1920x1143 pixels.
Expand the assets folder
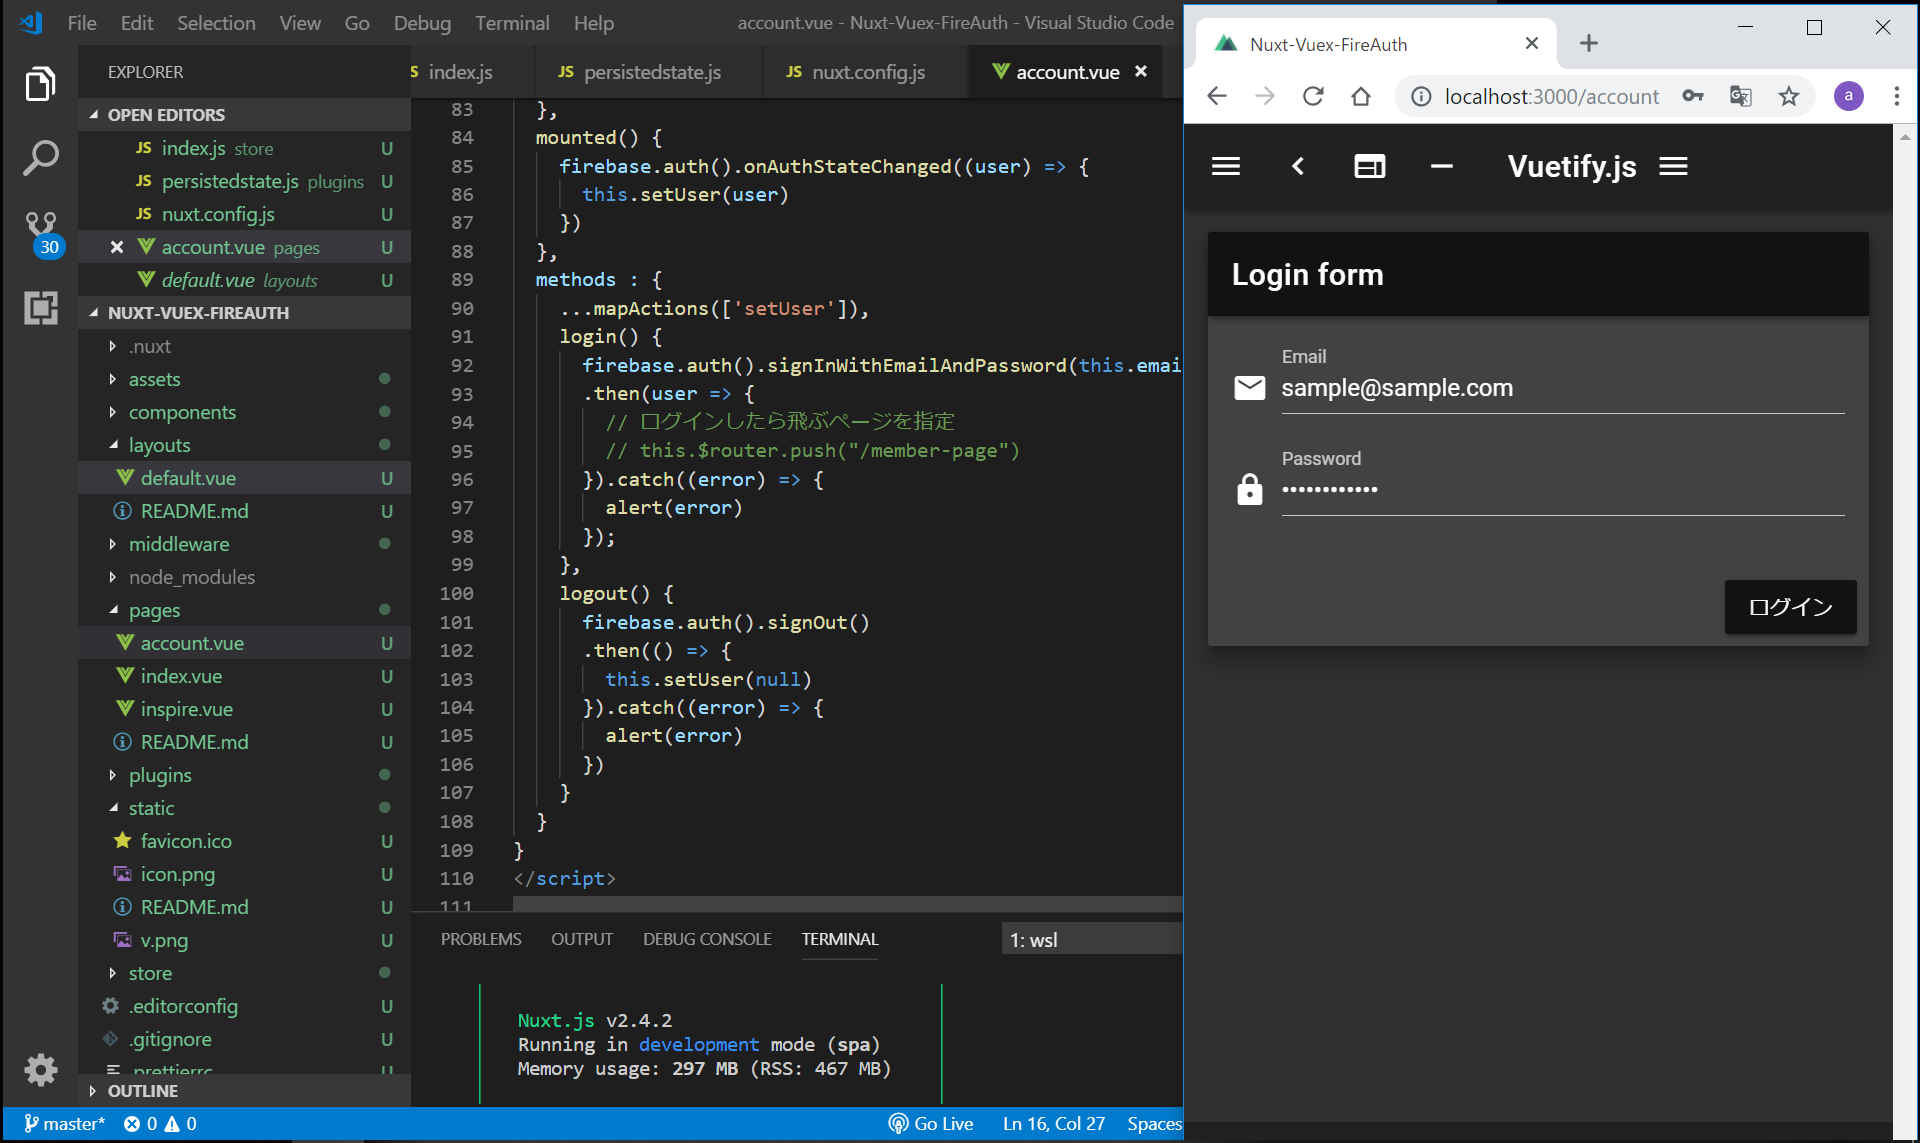pyautogui.click(x=244, y=379)
